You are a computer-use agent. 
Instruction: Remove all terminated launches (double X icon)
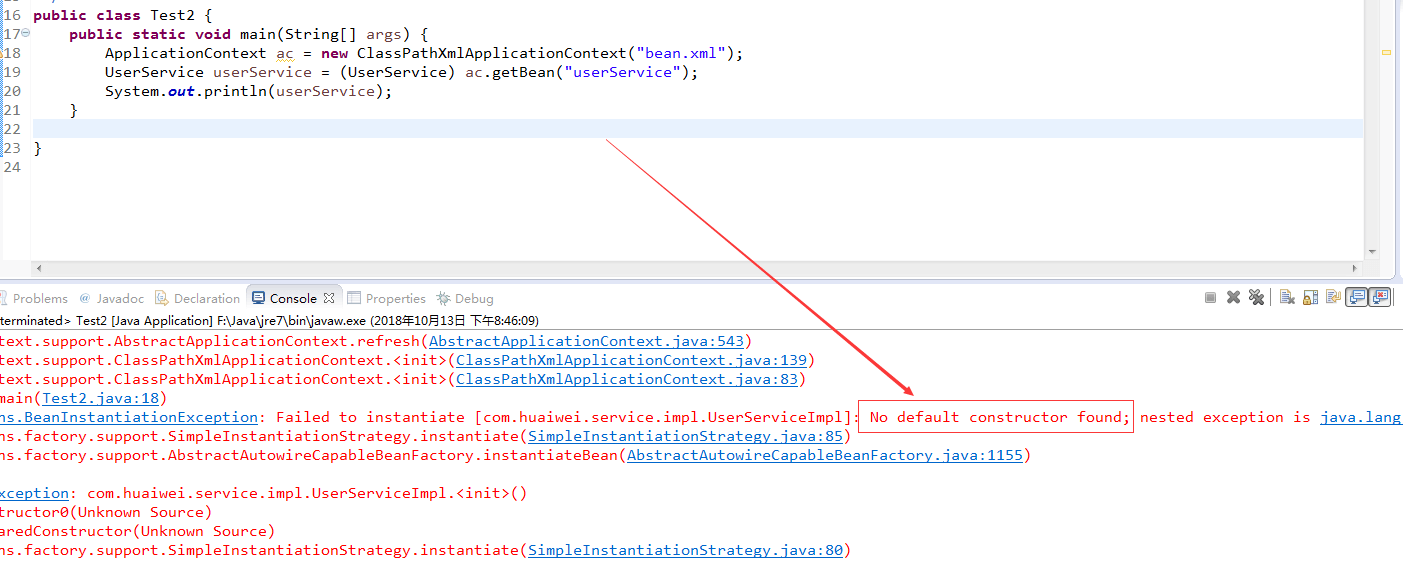coord(1256,297)
